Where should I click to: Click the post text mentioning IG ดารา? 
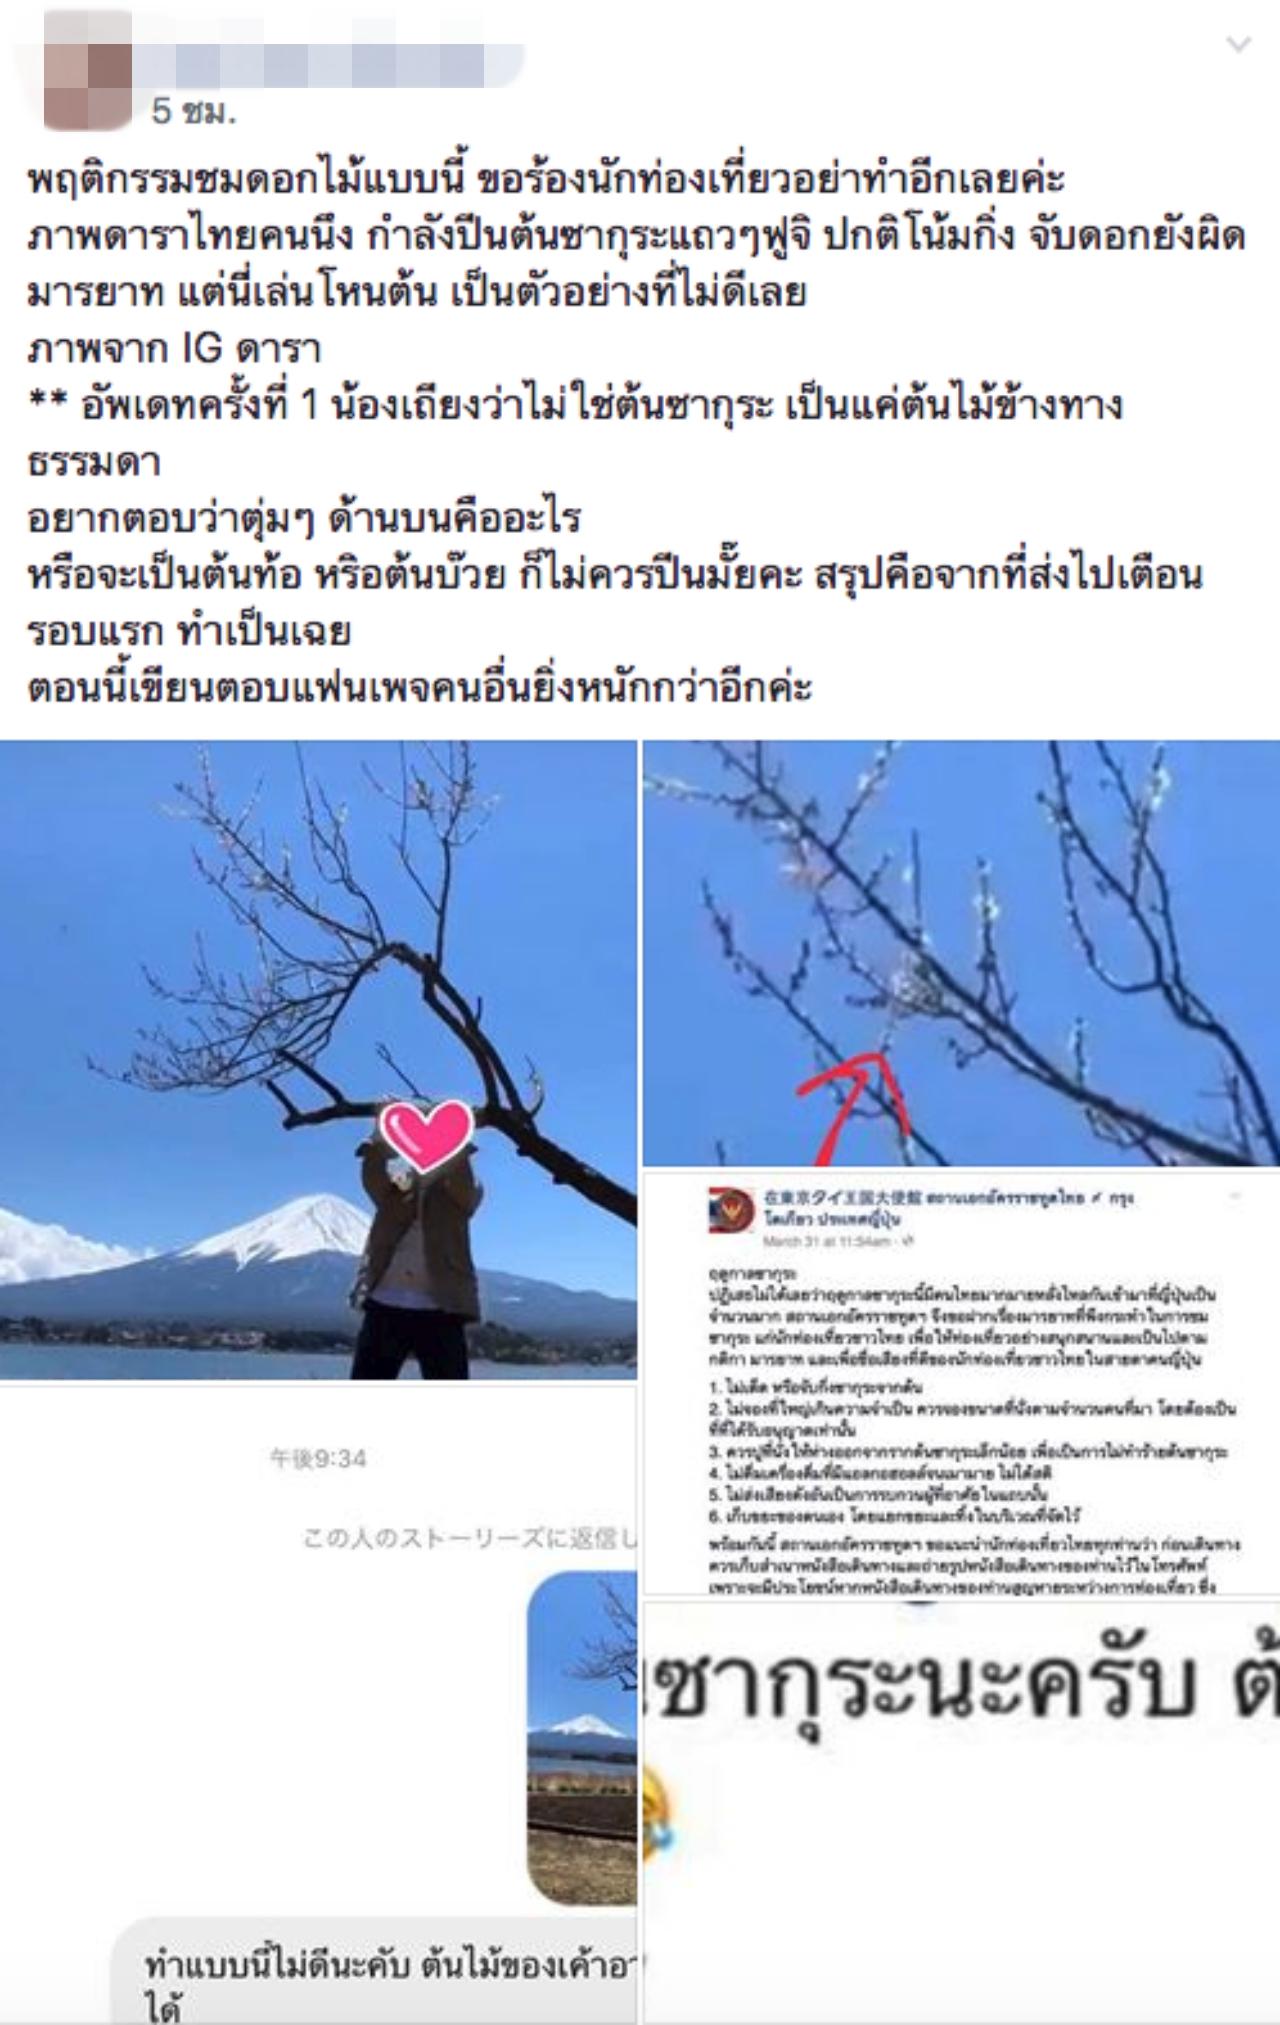point(173,348)
